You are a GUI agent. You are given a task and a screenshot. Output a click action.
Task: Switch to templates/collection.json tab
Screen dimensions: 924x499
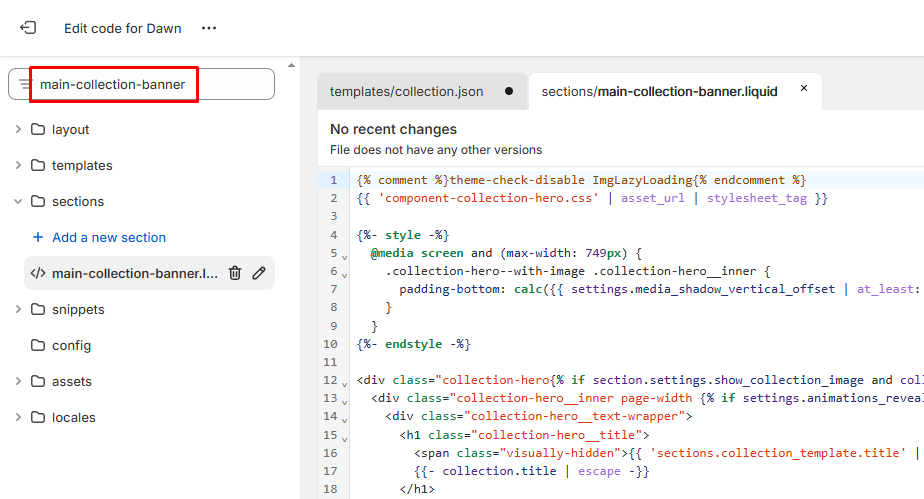point(422,91)
